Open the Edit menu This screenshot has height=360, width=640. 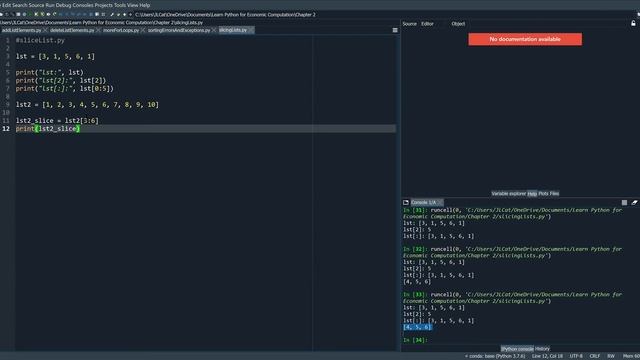tap(7, 5)
